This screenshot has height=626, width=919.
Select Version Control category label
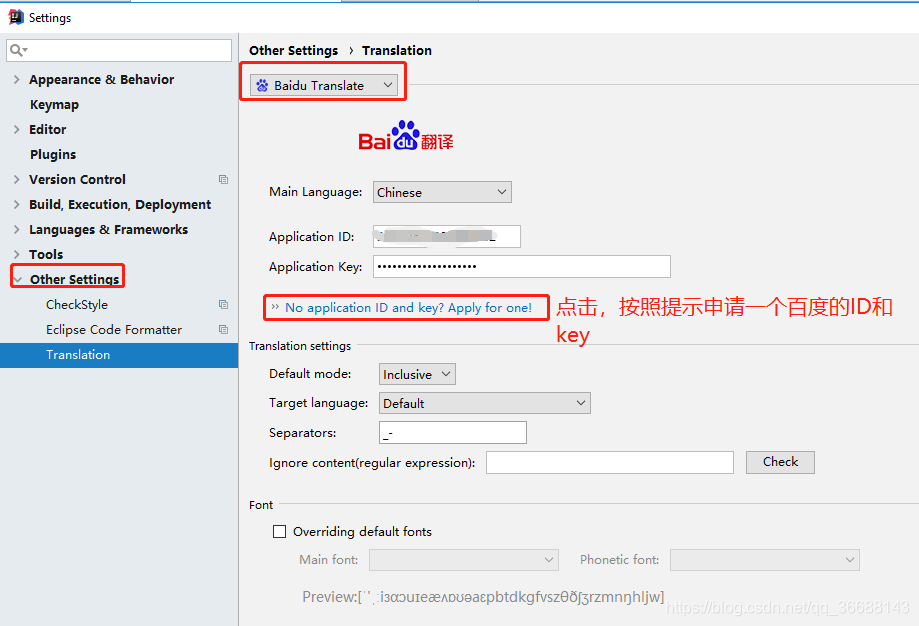tap(77, 179)
